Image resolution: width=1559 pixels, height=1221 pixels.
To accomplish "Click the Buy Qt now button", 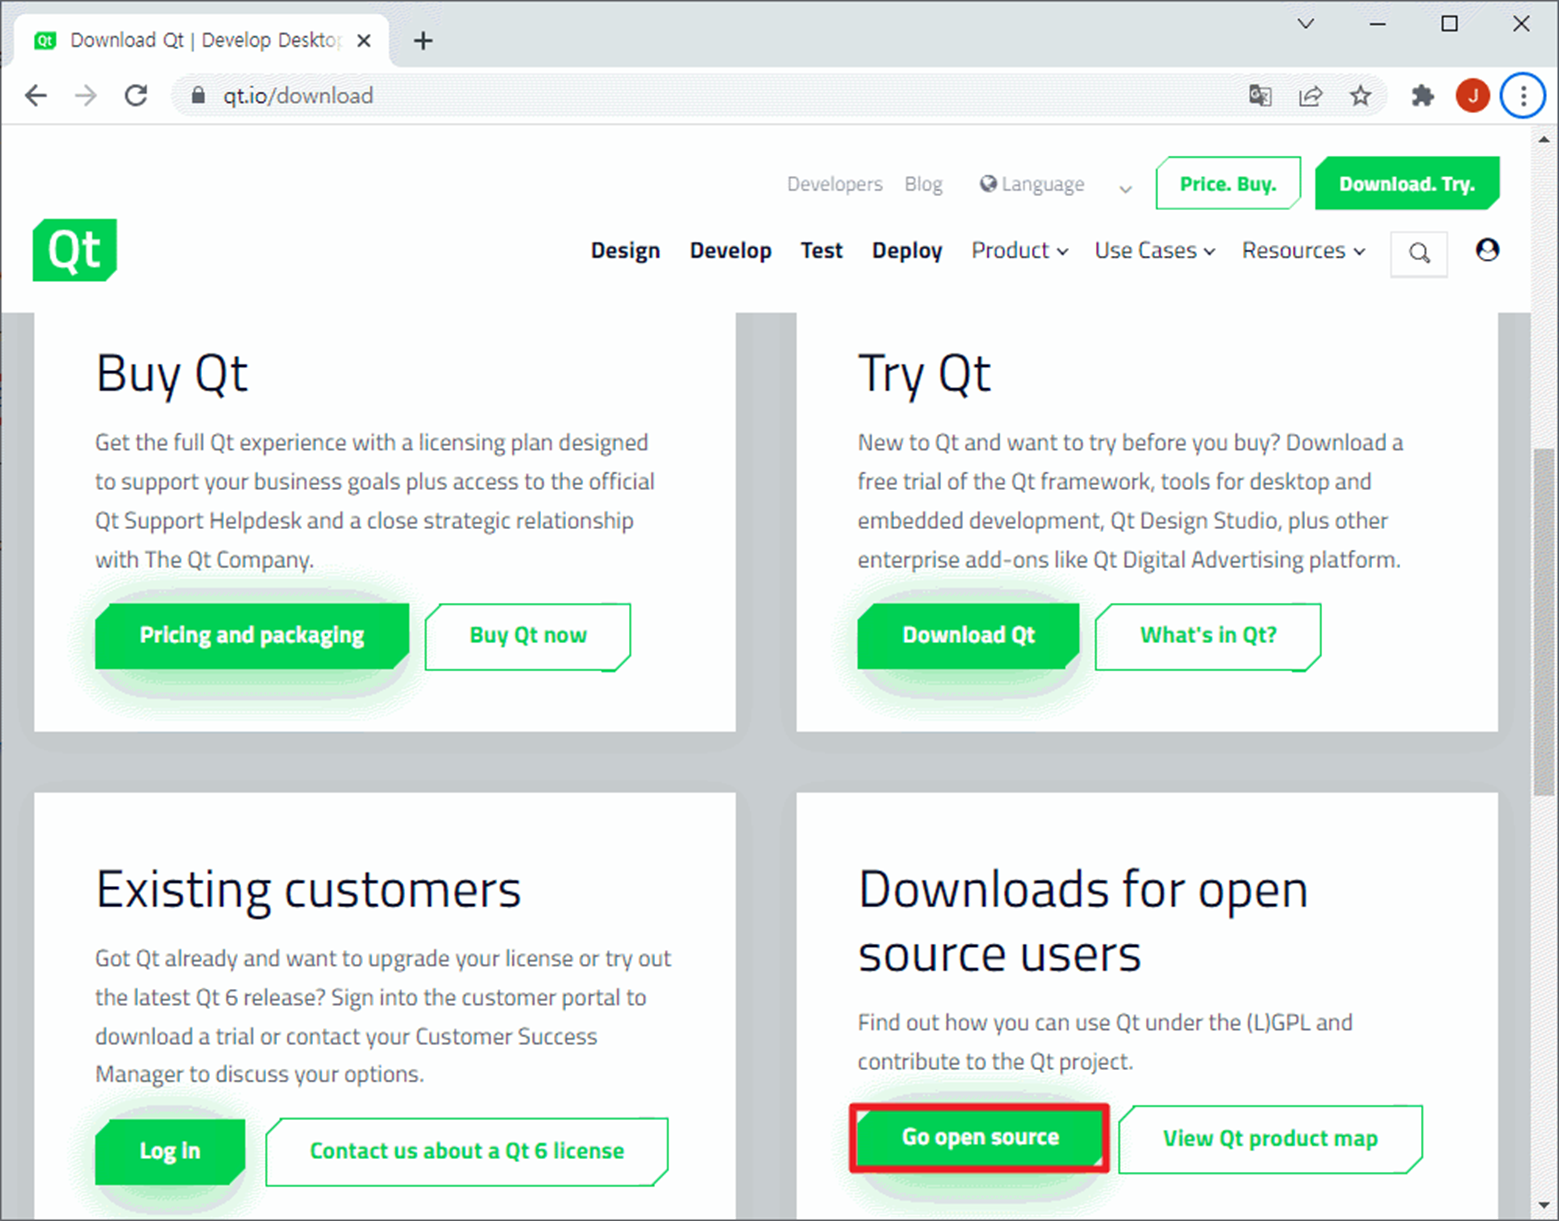I will 528,636.
